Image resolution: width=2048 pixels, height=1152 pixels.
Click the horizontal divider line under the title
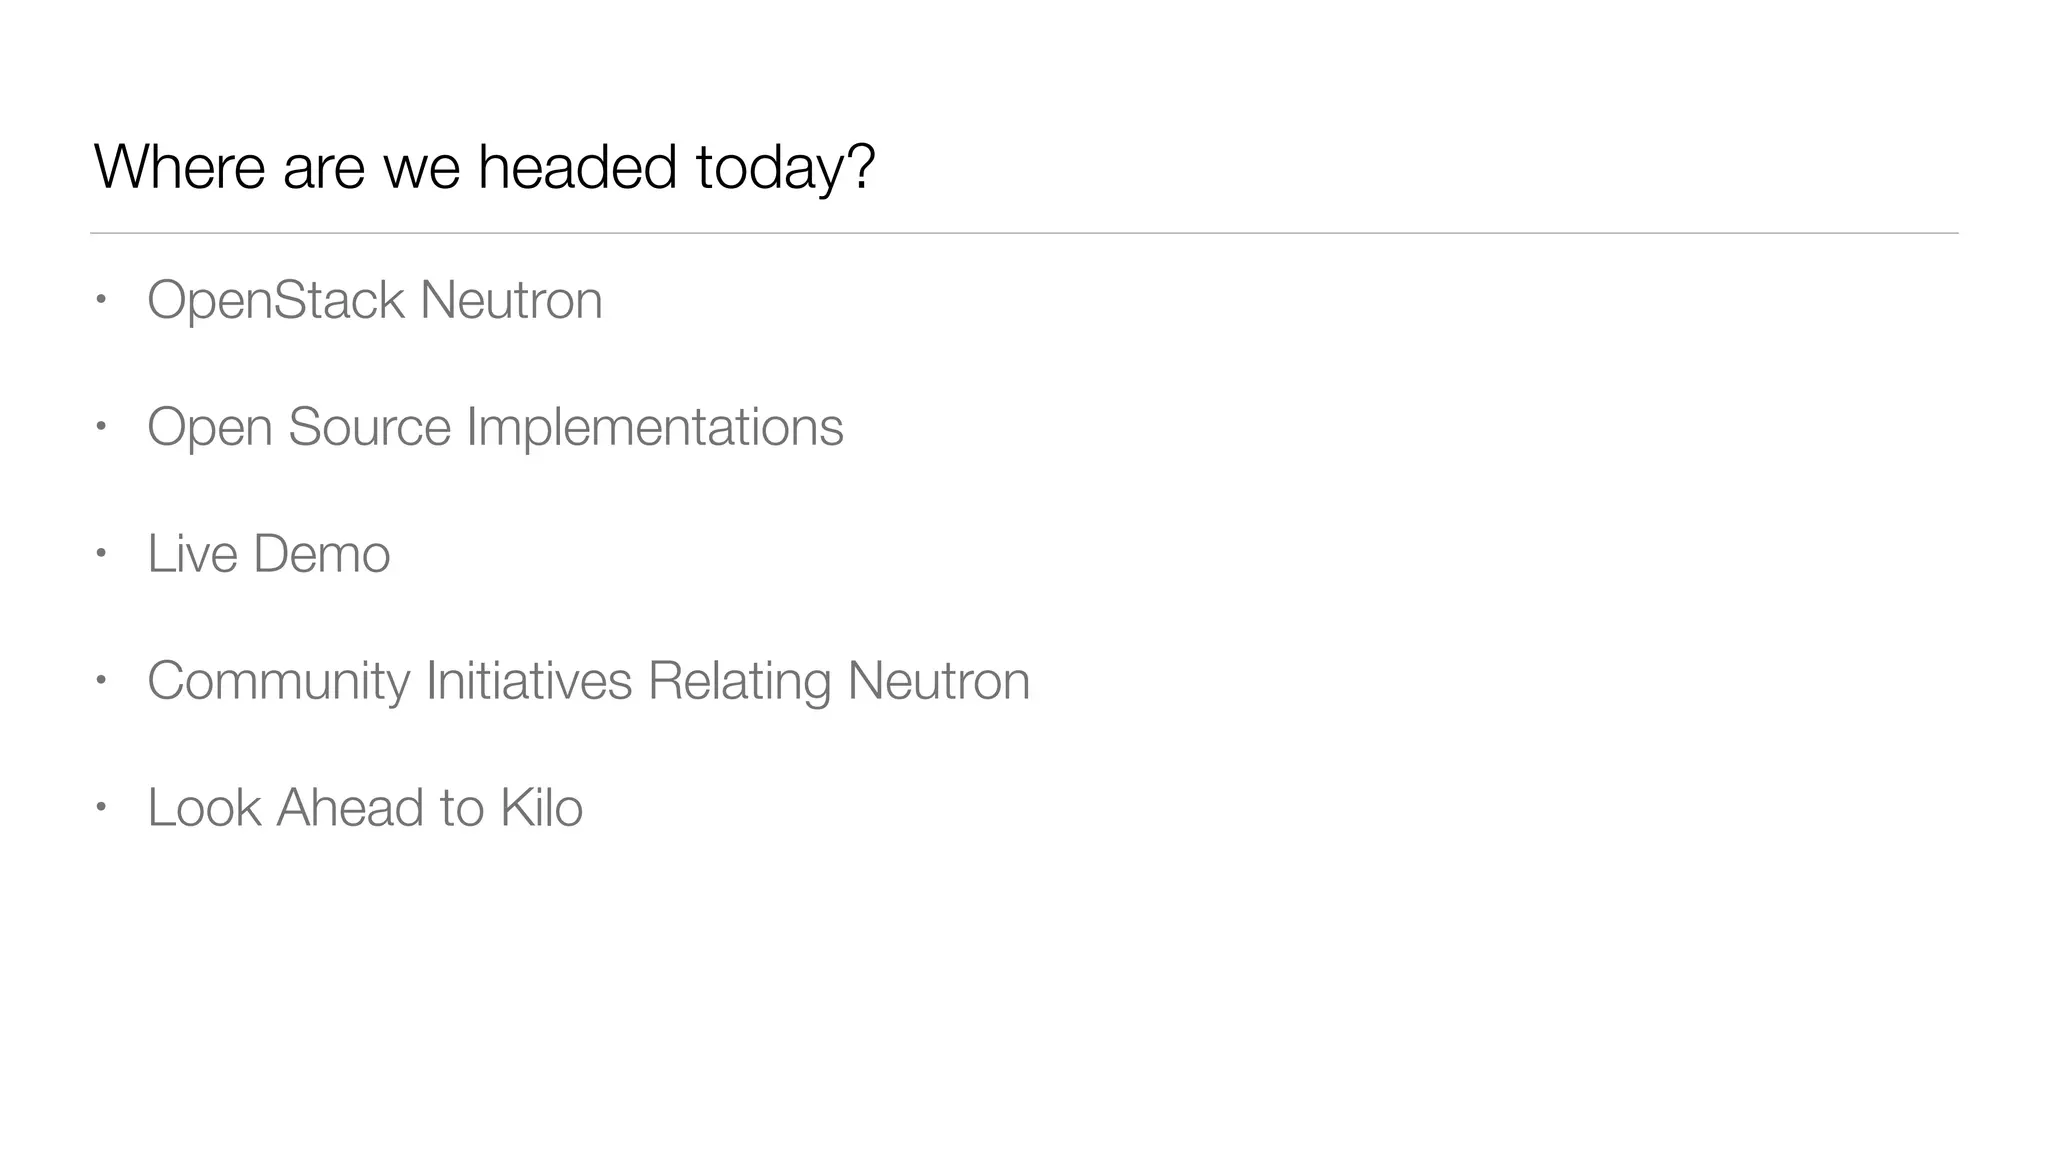click(1024, 233)
